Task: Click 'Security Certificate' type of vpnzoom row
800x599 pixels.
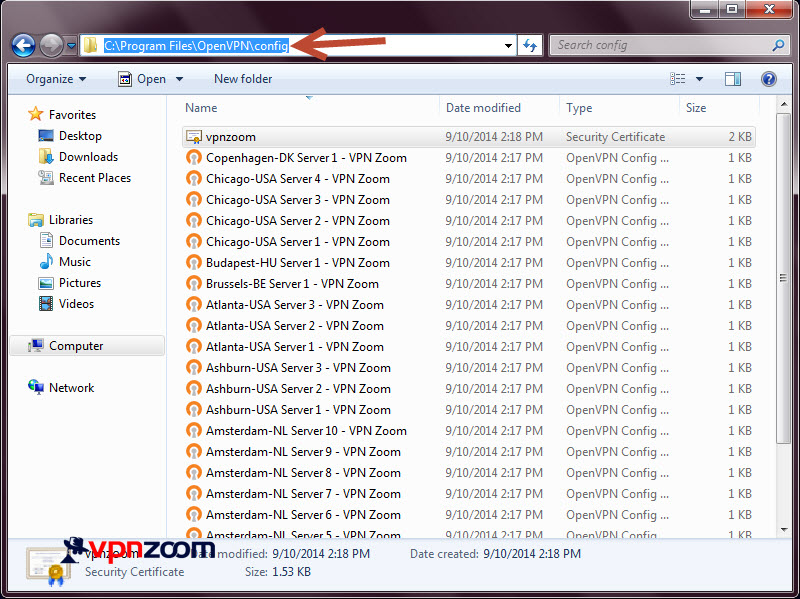Action: coord(615,137)
